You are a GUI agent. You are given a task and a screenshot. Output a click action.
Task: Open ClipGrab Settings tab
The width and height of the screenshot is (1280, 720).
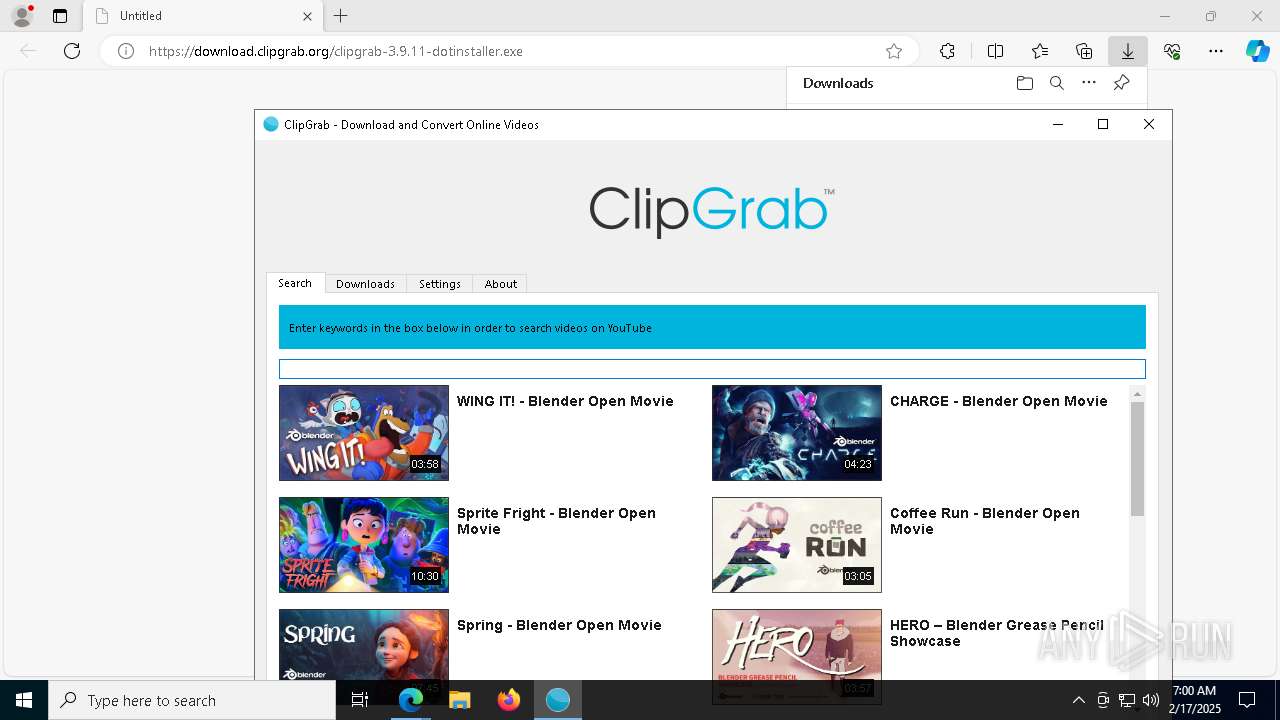(x=440, y=284)
